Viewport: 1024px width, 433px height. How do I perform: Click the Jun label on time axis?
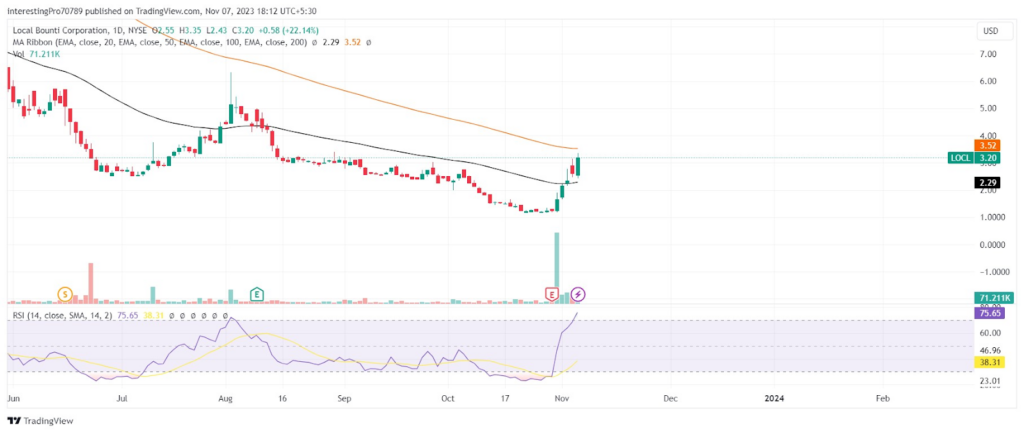point(14,398)
